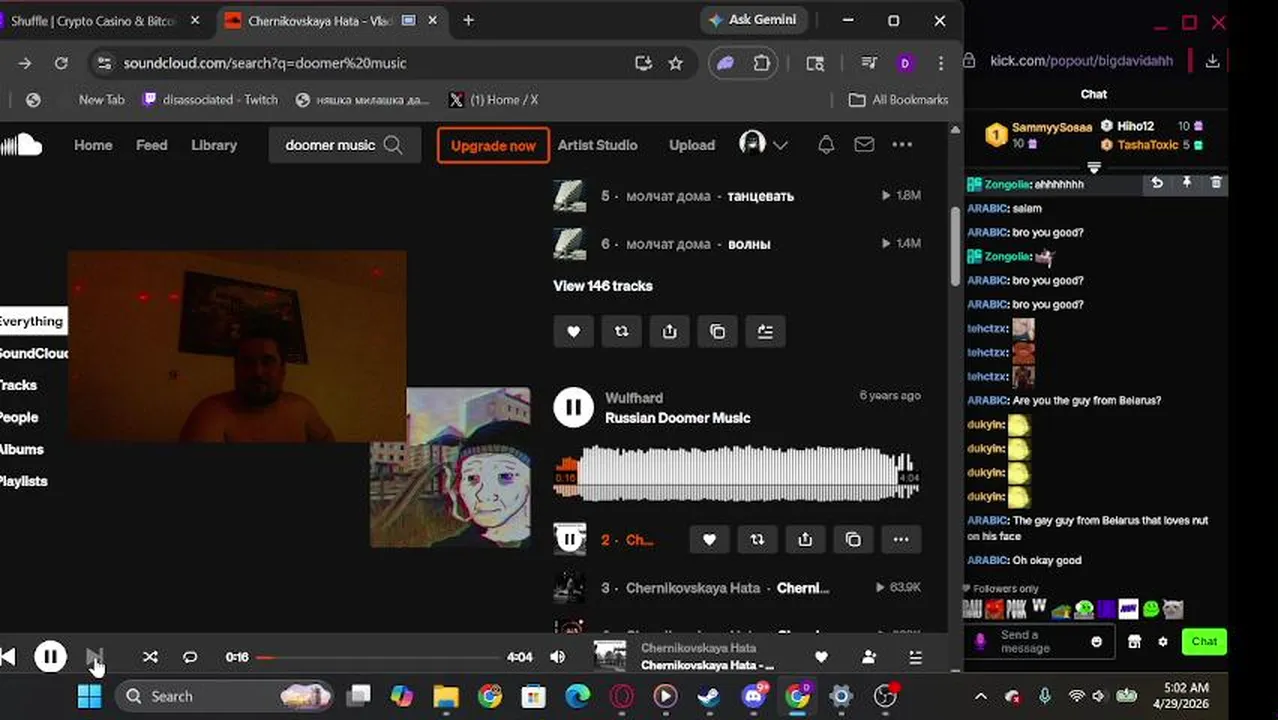
Task: Add молчат дома album to Next up
Action: (x=766, y=332)
